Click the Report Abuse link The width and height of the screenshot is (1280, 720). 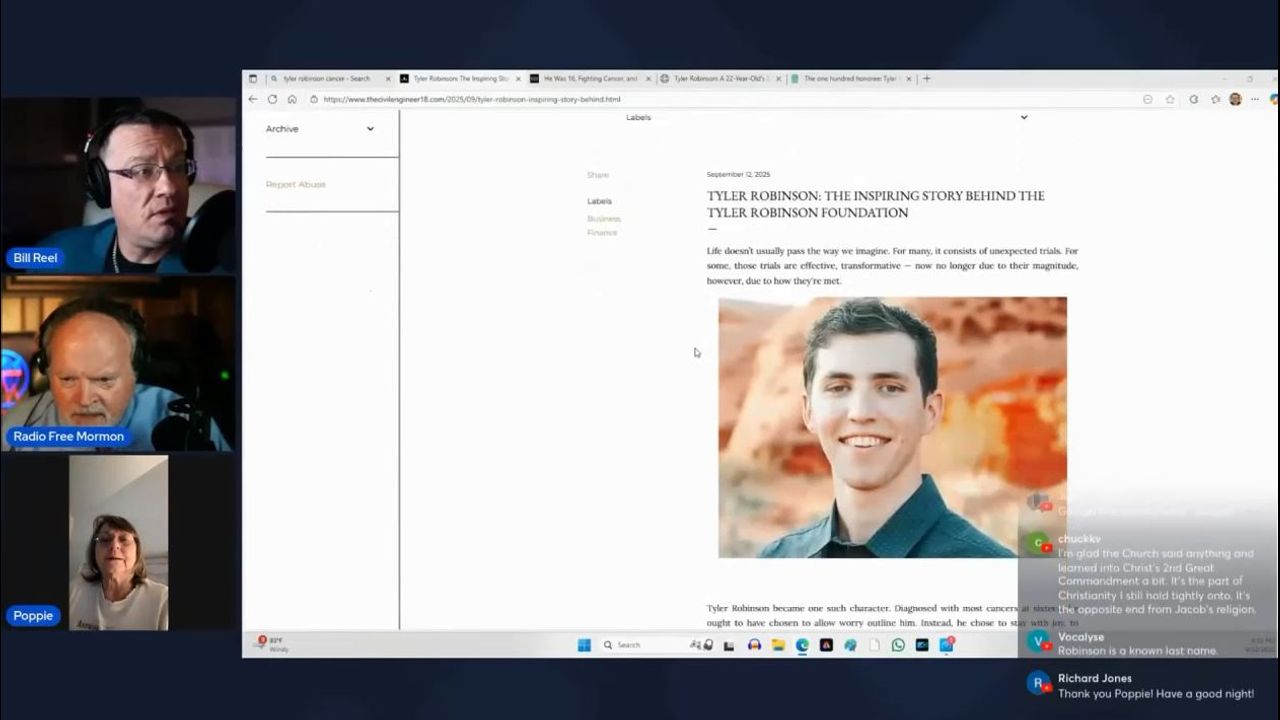[295, 184]
